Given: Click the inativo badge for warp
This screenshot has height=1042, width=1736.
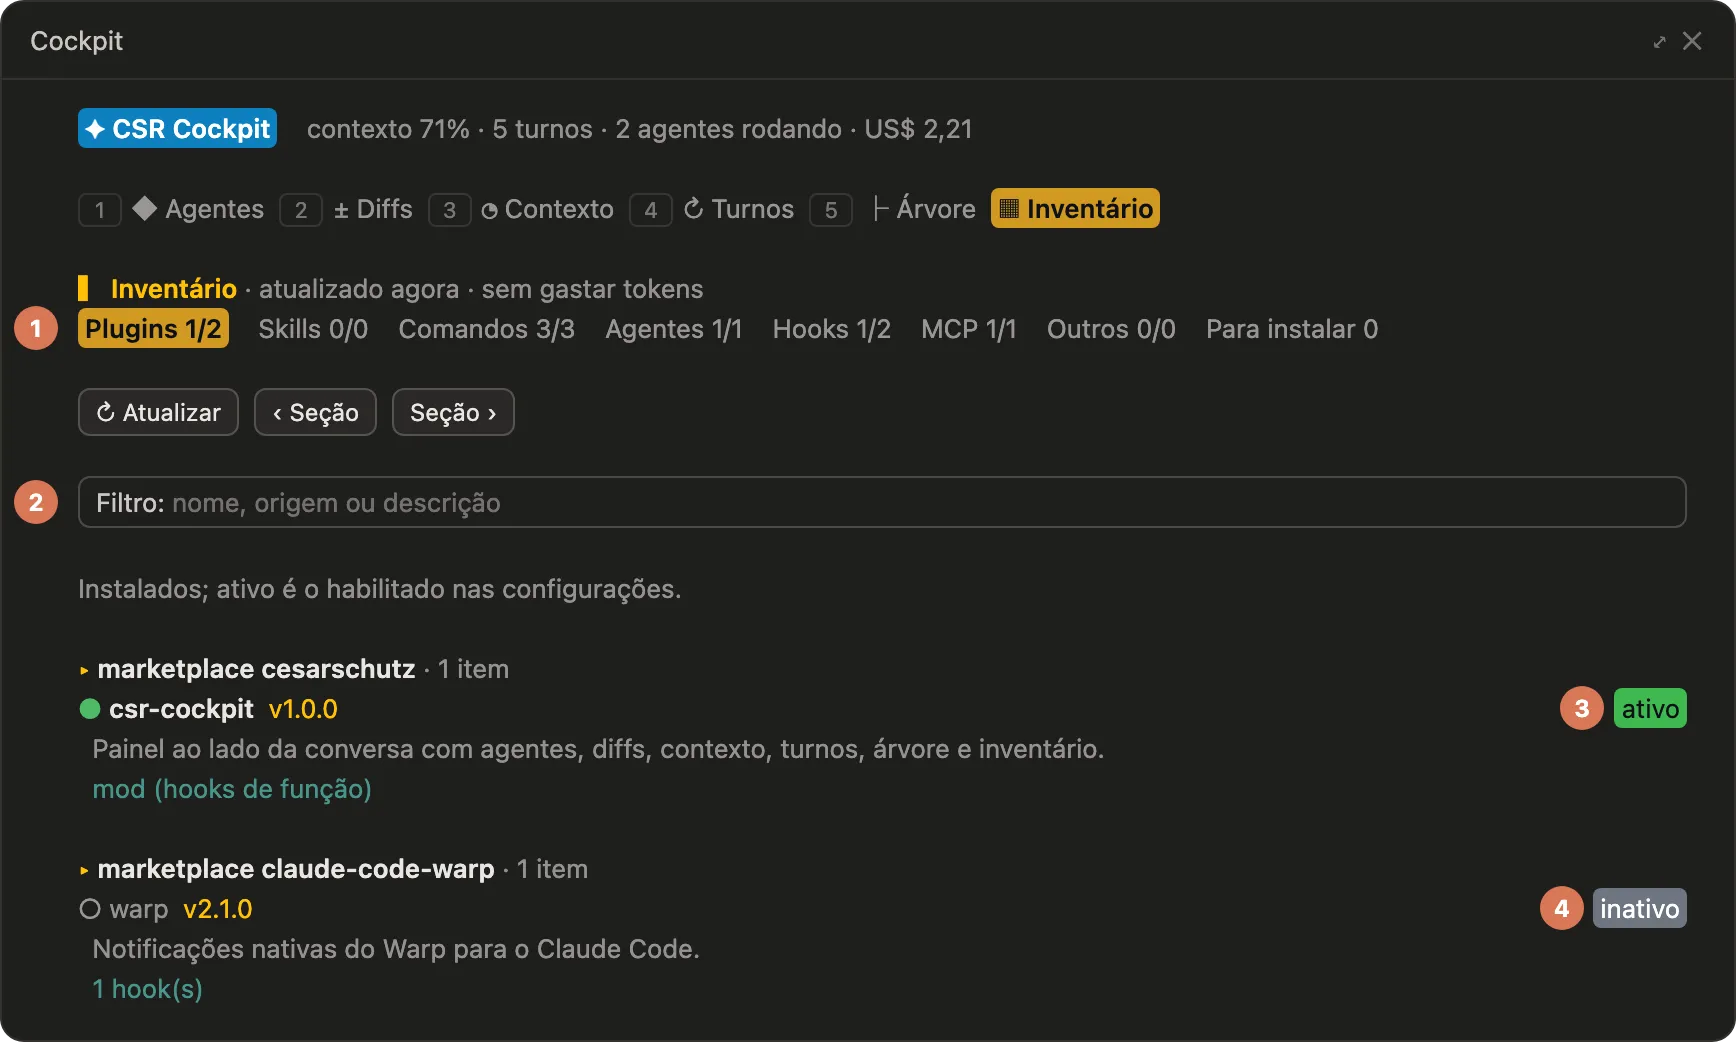Looking at the screenshot, I should pyautogui.click(x=1640, y=909).
